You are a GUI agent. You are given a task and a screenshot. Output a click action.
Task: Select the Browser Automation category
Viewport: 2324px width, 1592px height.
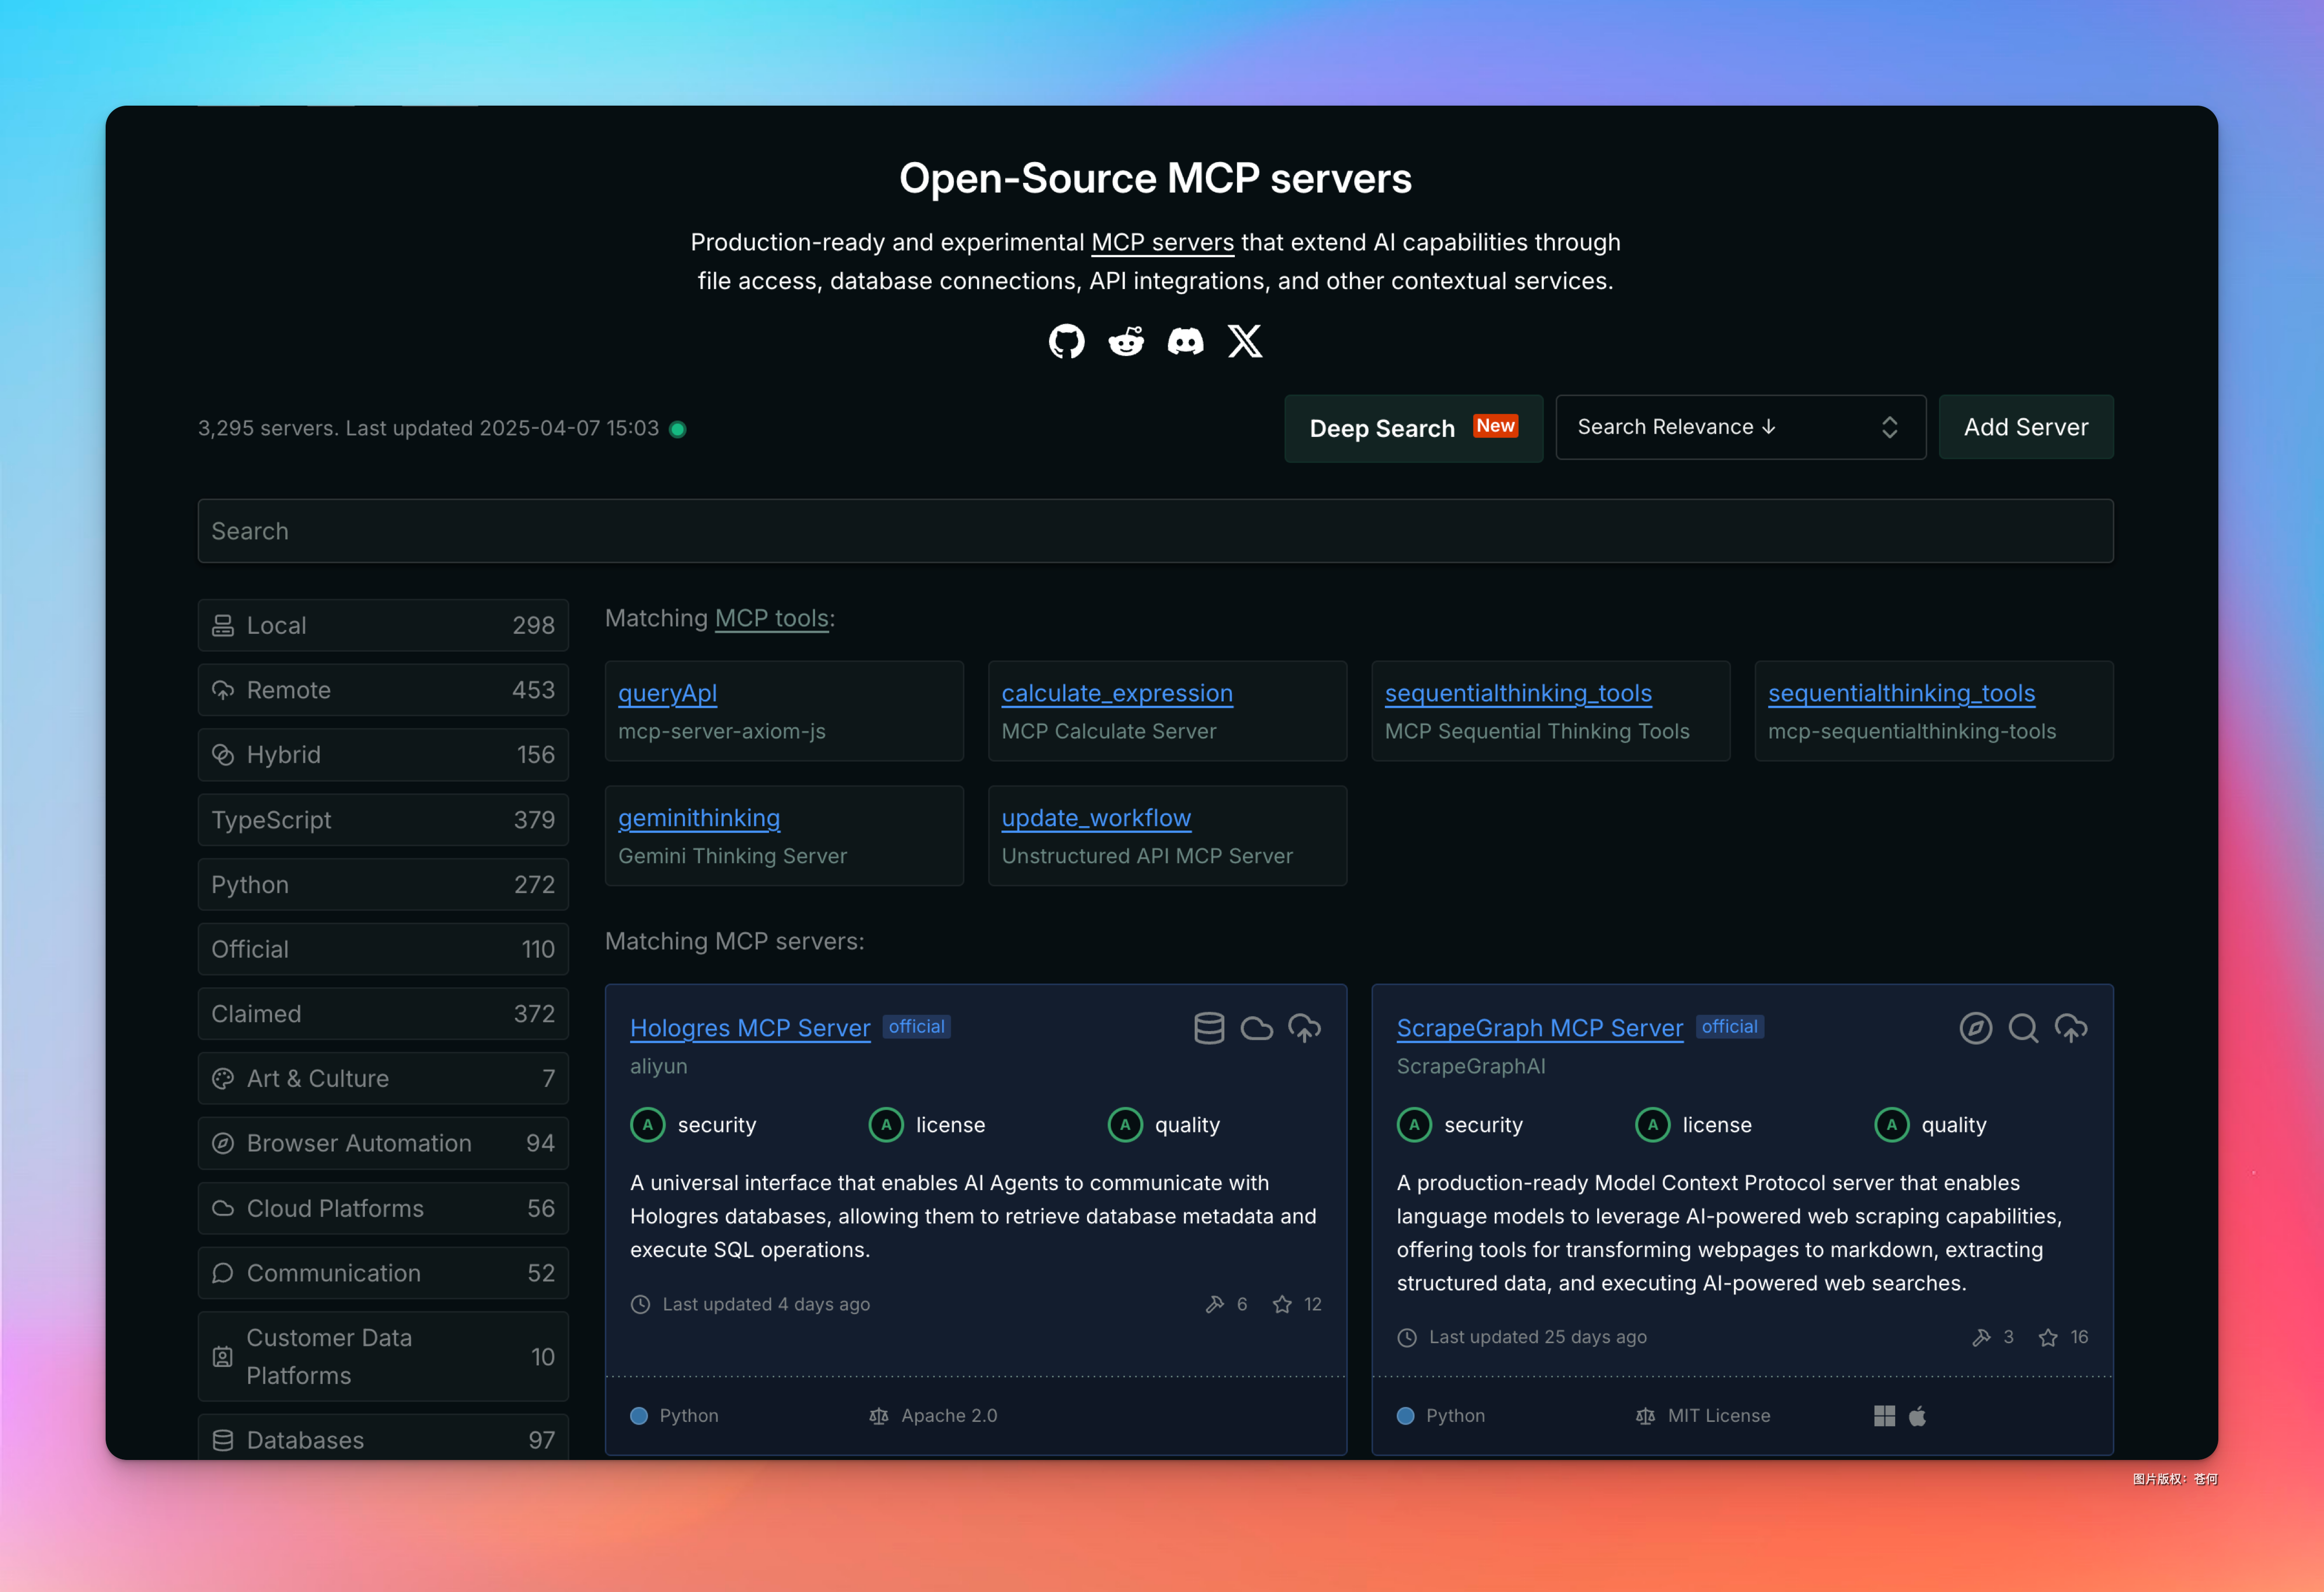point(383,1143)
